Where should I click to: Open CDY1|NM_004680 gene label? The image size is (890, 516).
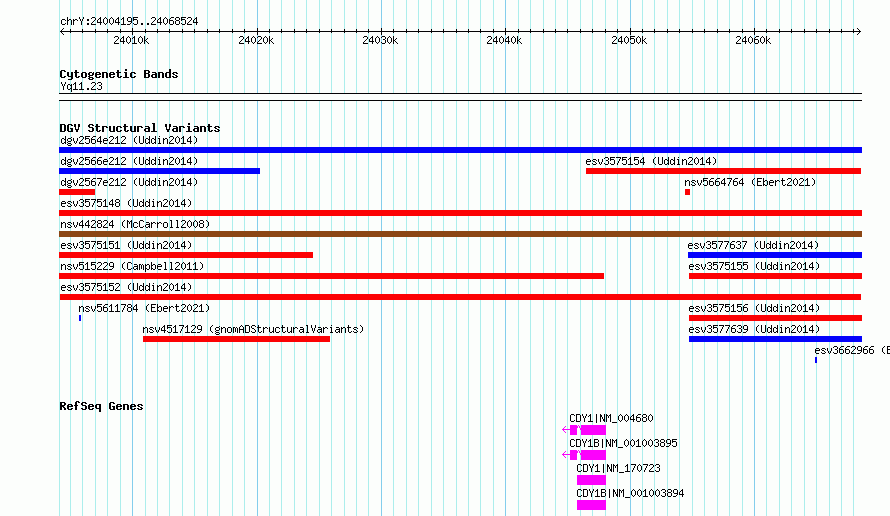pos(611,418)
